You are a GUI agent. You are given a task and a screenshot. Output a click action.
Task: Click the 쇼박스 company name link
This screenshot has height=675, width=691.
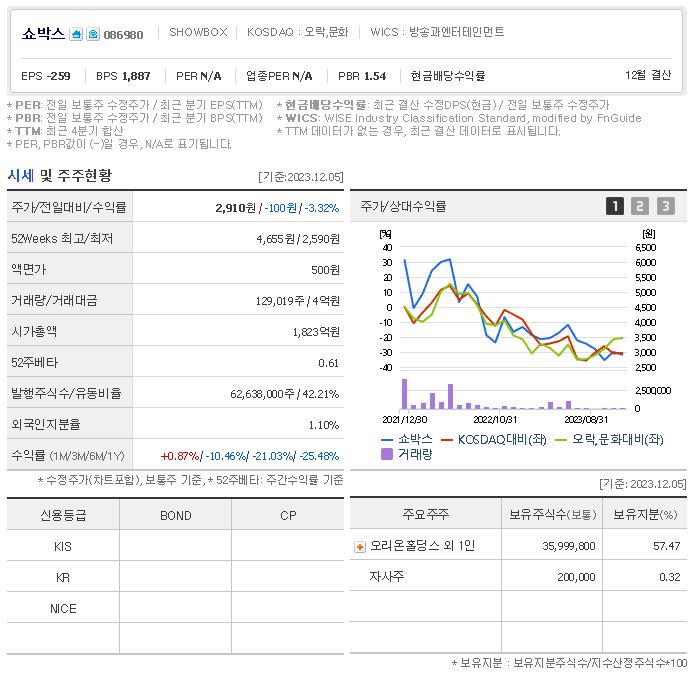pyautogui.click(x=43, y=33)
